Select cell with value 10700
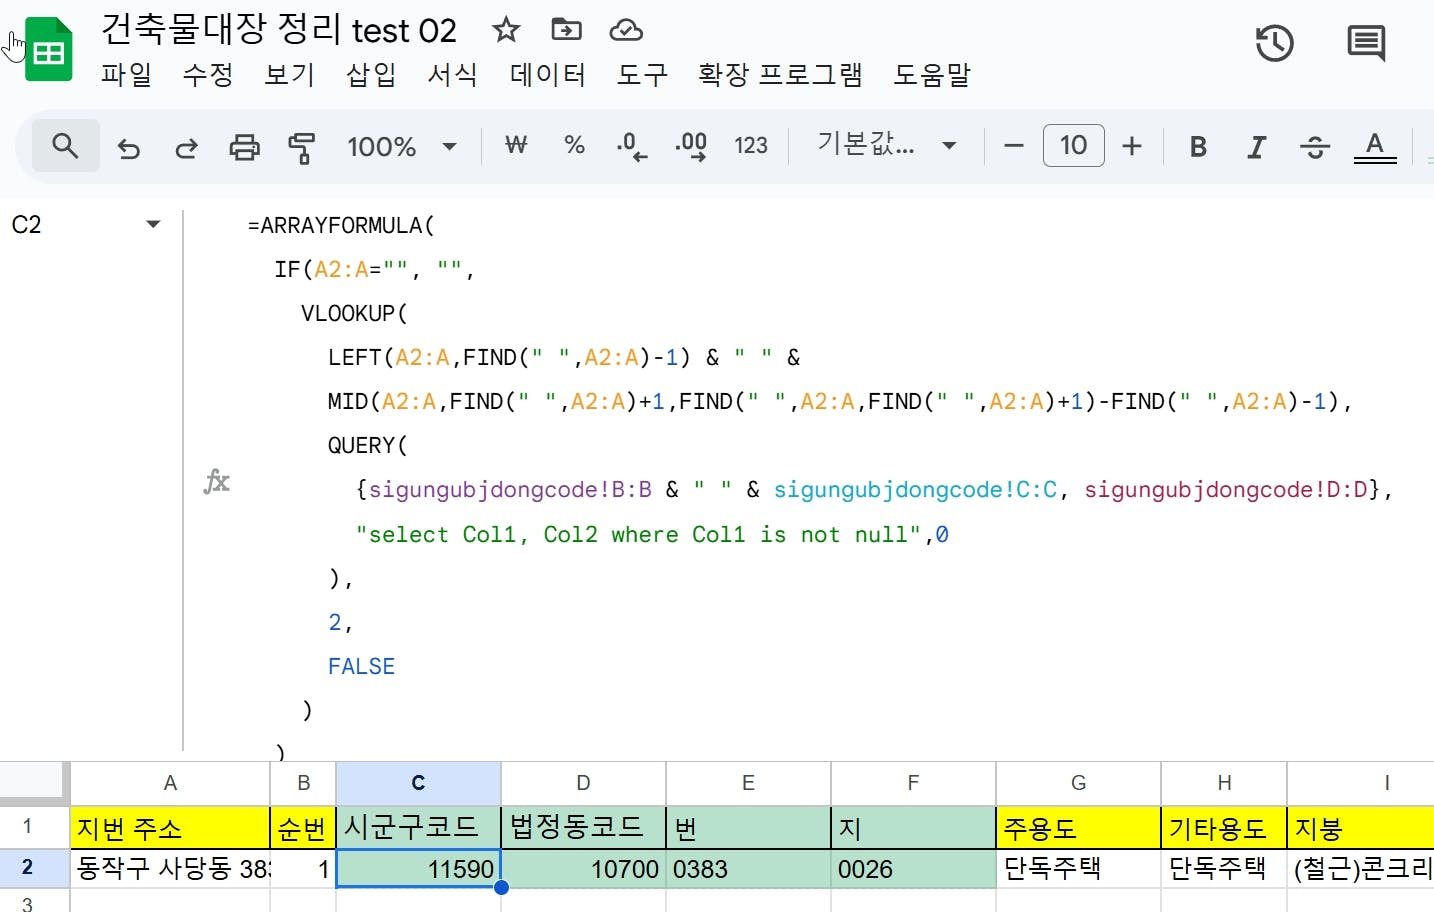1434x912 pixels. (583, 868)
